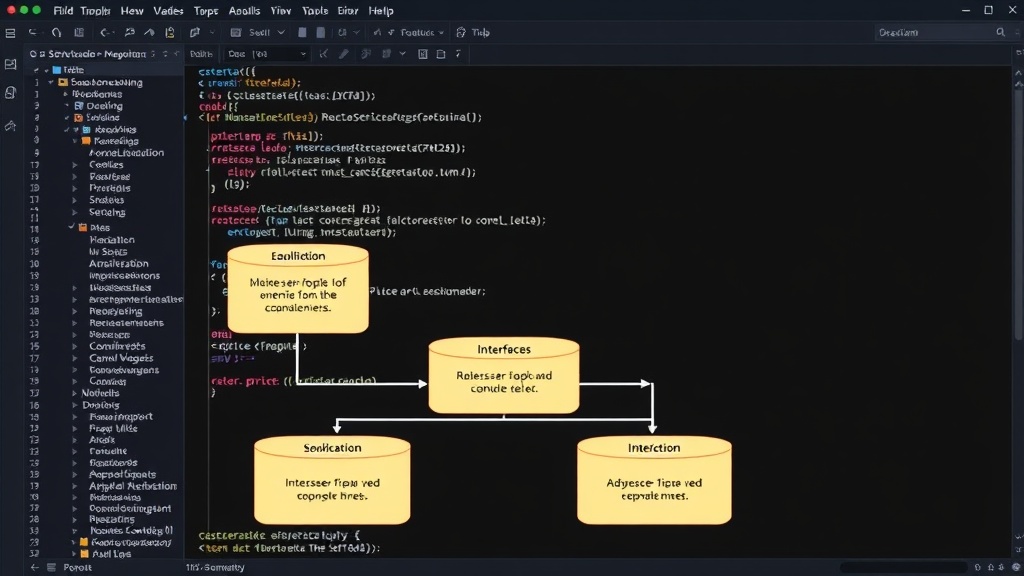This screenshot has height=576, width=1024.
Task: Click the left-arrow back navigation toolbar icon
Action: [x=104, y=33]
